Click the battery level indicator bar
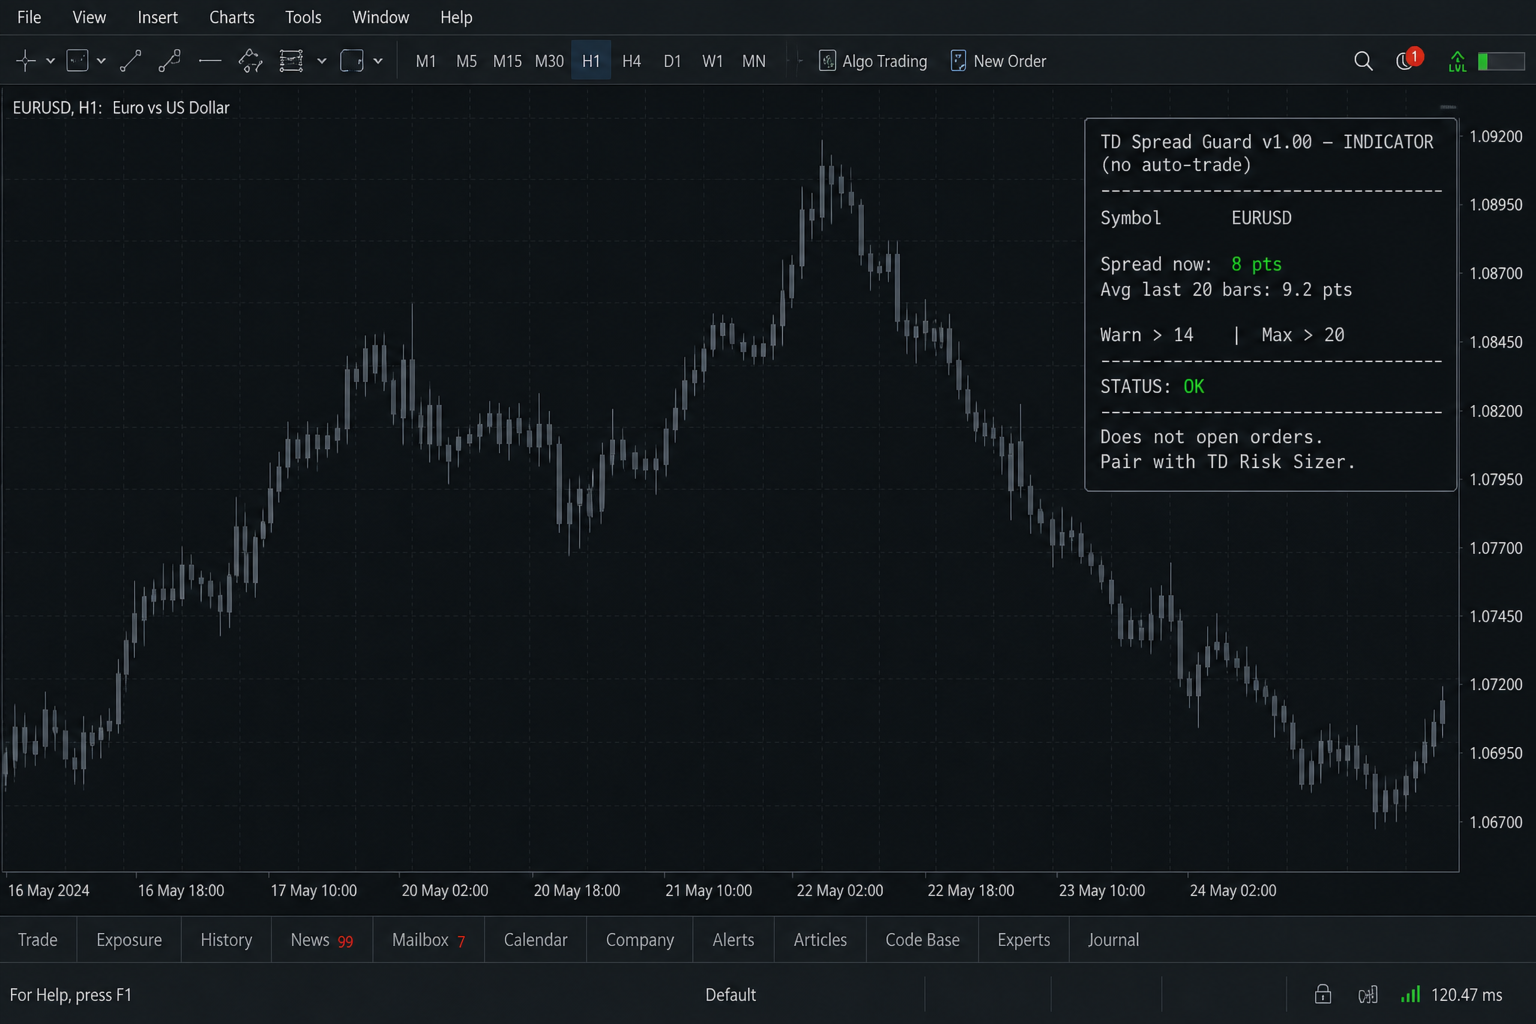This screenshot has width=1536, height=1024. pos(1501,61)
